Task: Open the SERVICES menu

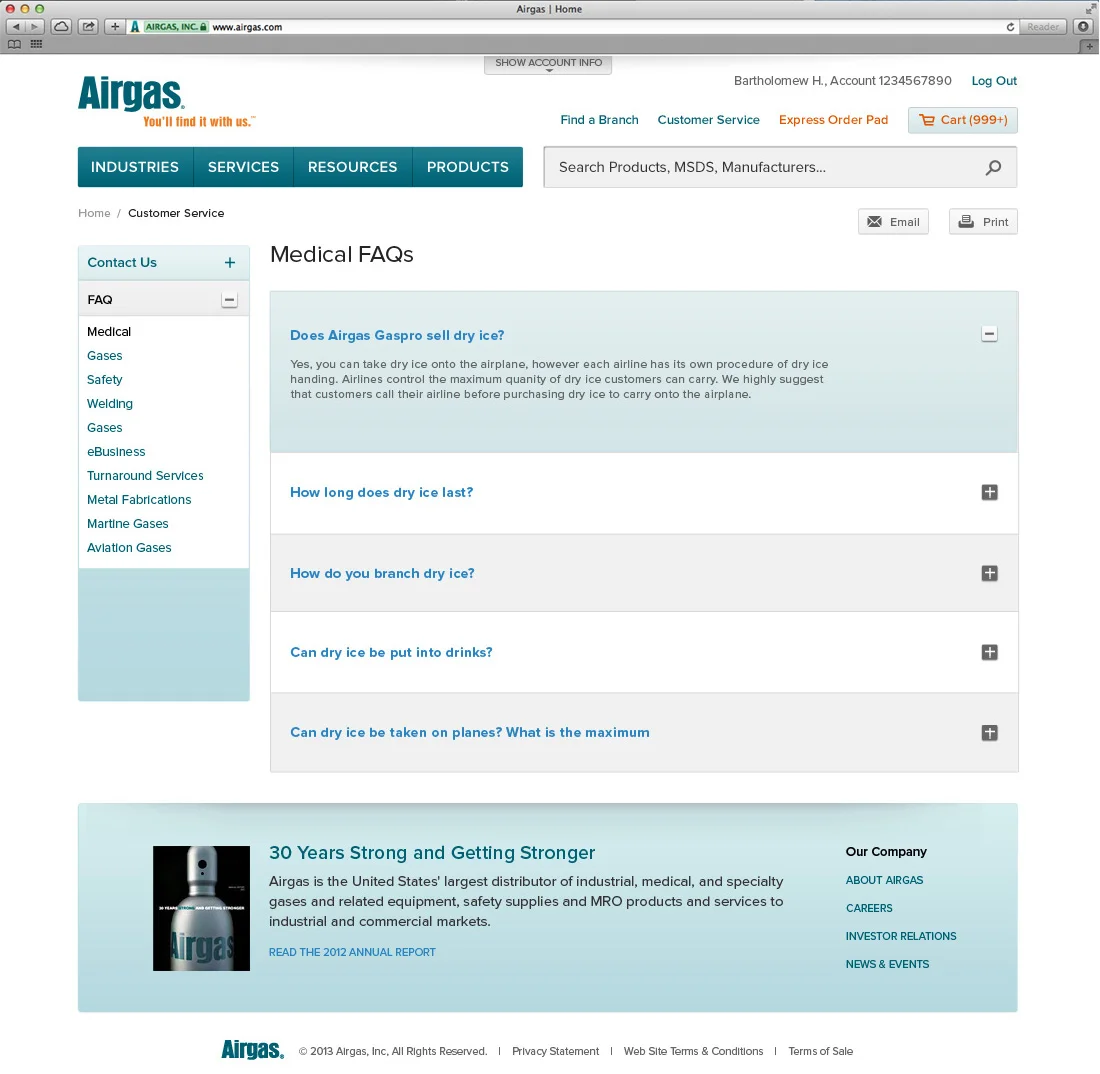Action: pos(243,167)
